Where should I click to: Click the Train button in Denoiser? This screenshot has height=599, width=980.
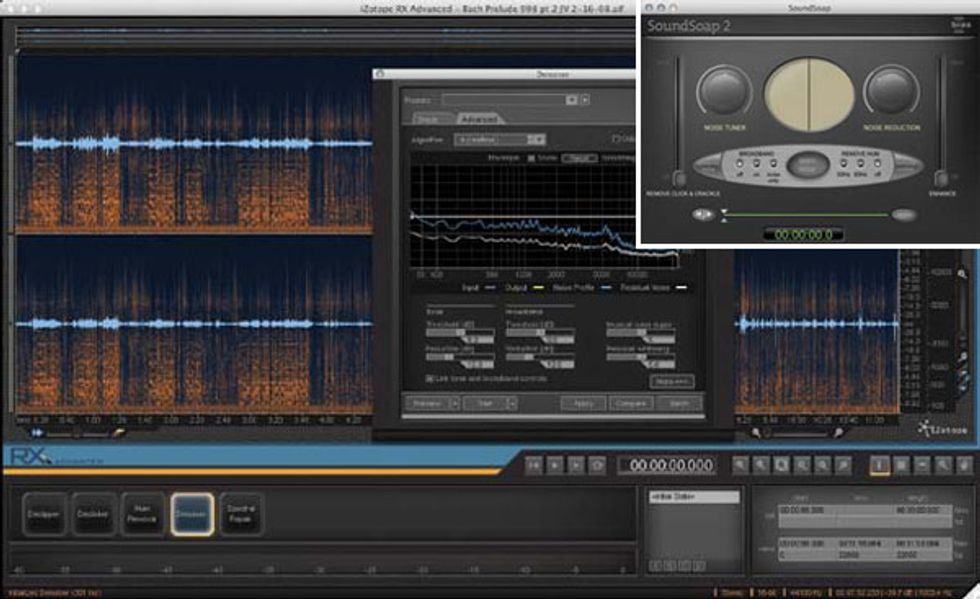click(485, 404)
